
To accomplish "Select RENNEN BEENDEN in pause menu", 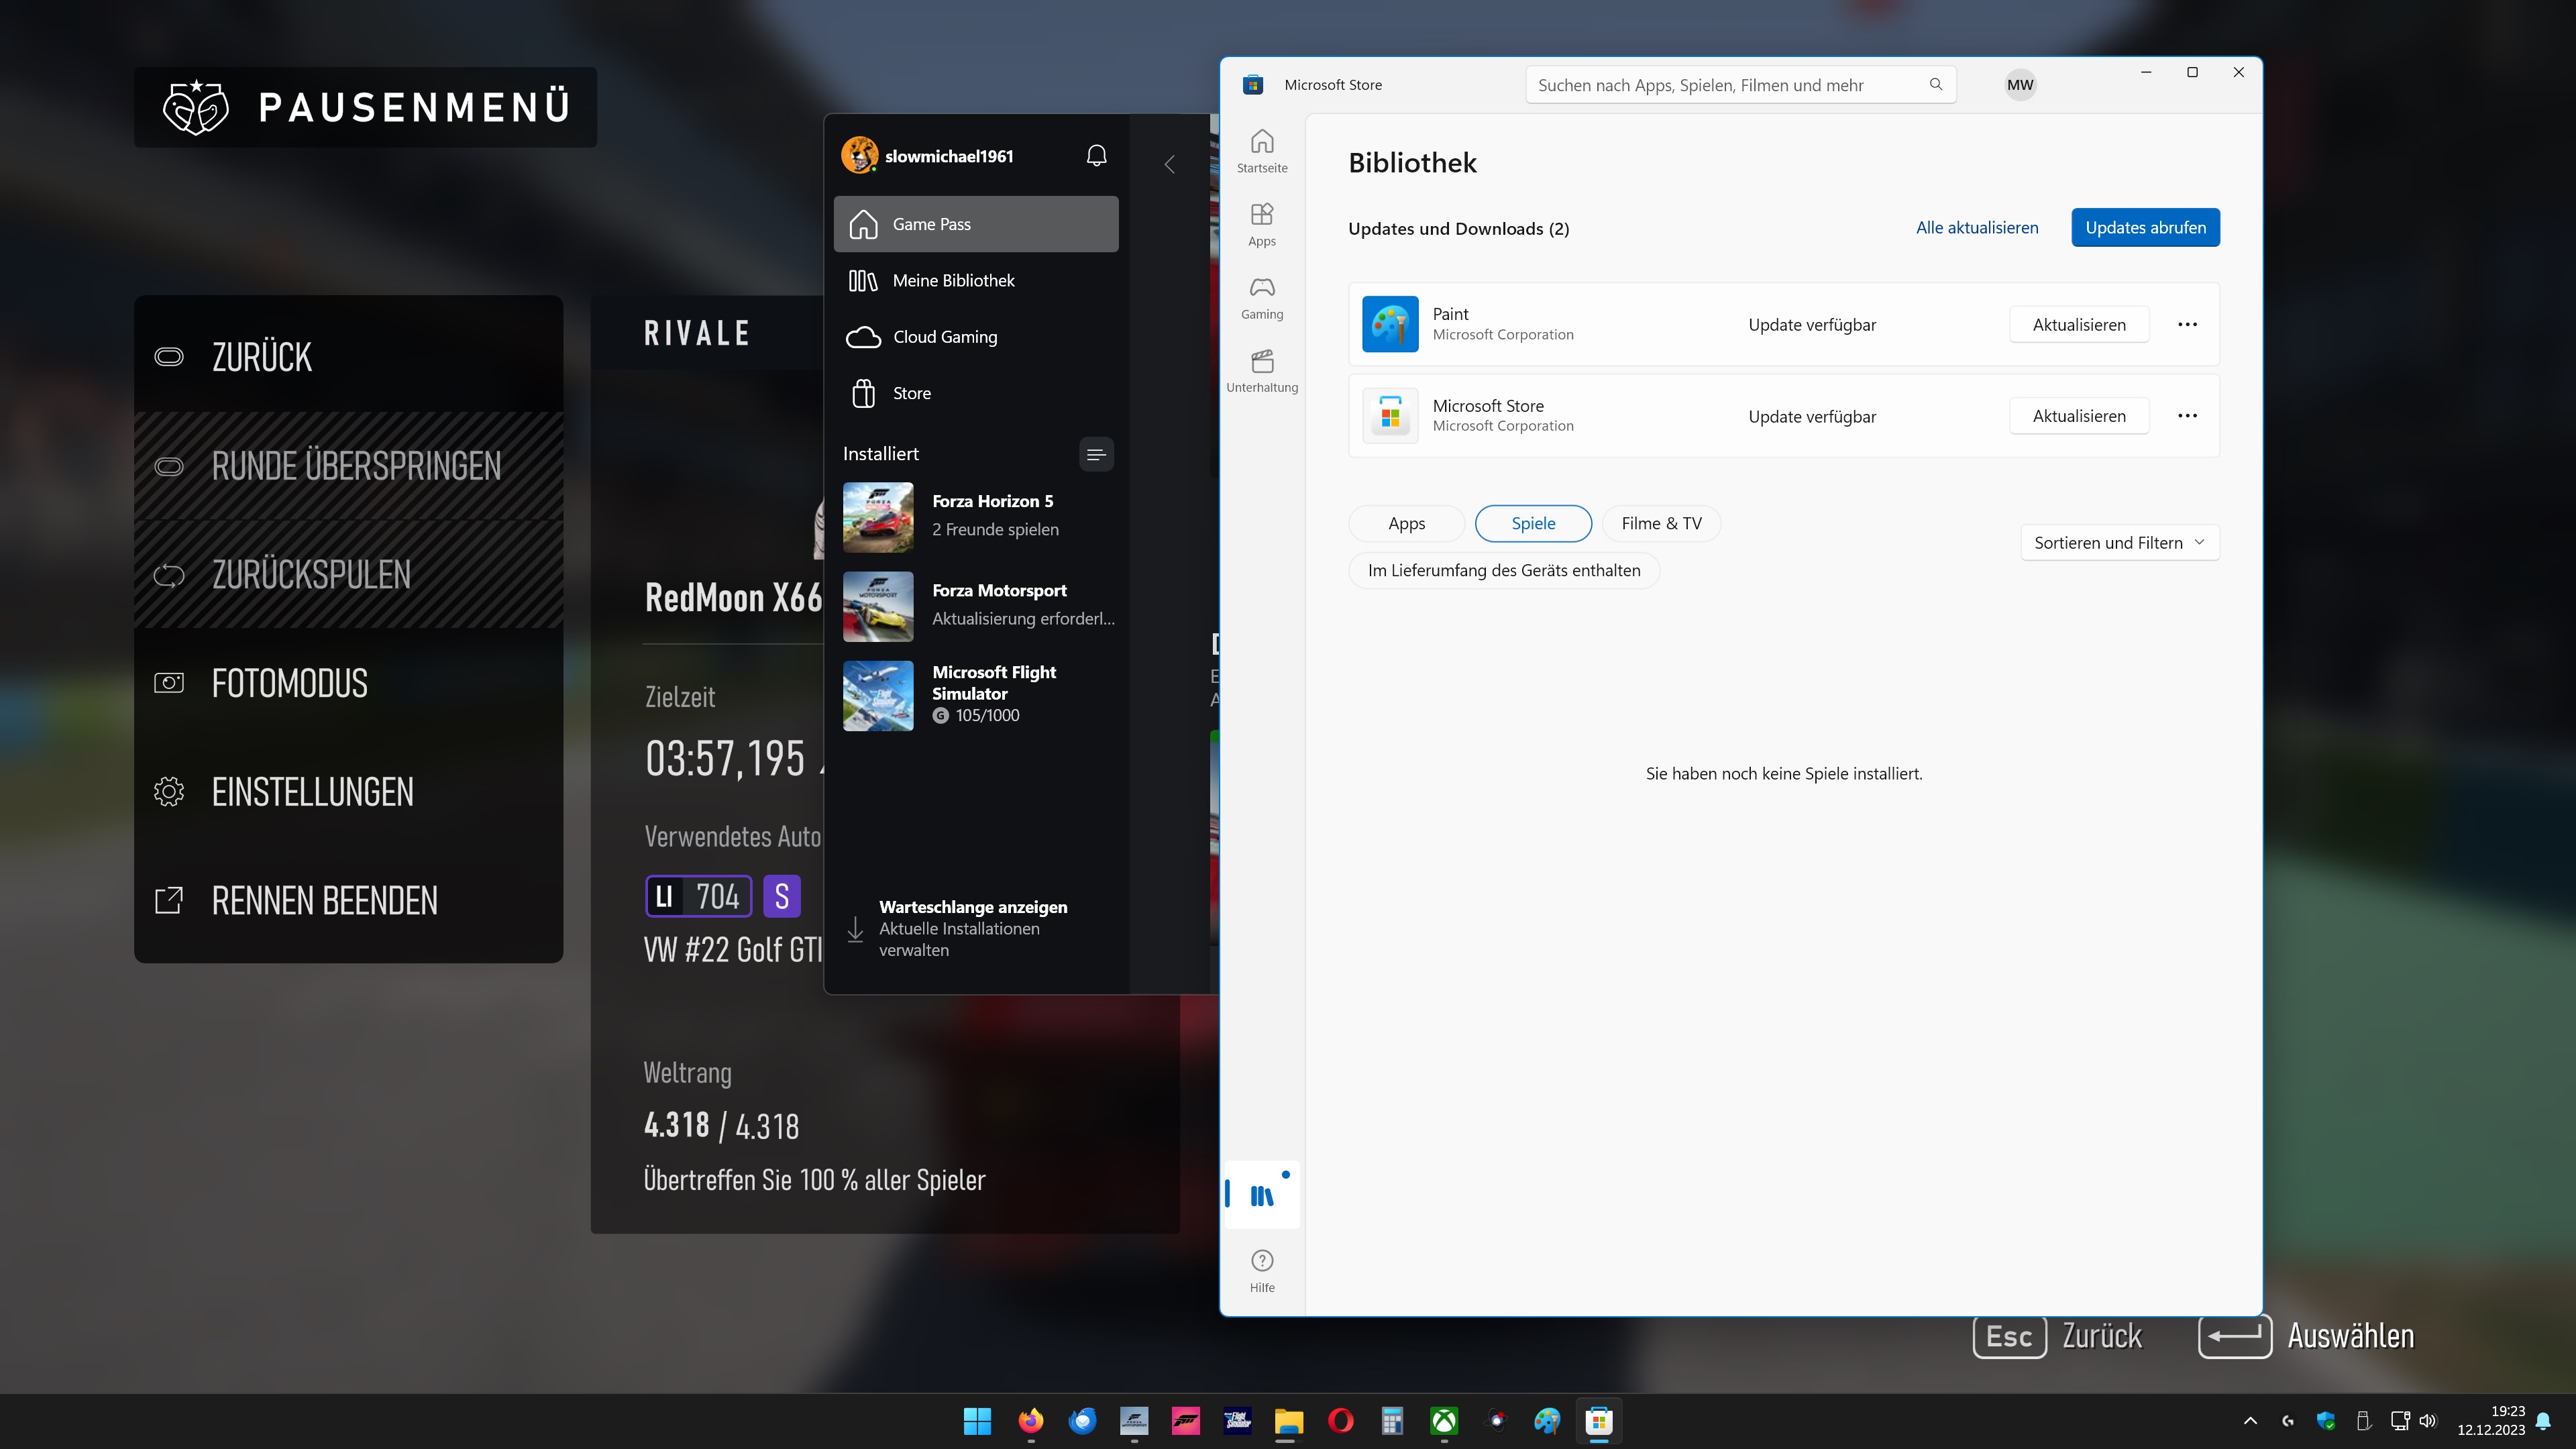I will point(349,902).
